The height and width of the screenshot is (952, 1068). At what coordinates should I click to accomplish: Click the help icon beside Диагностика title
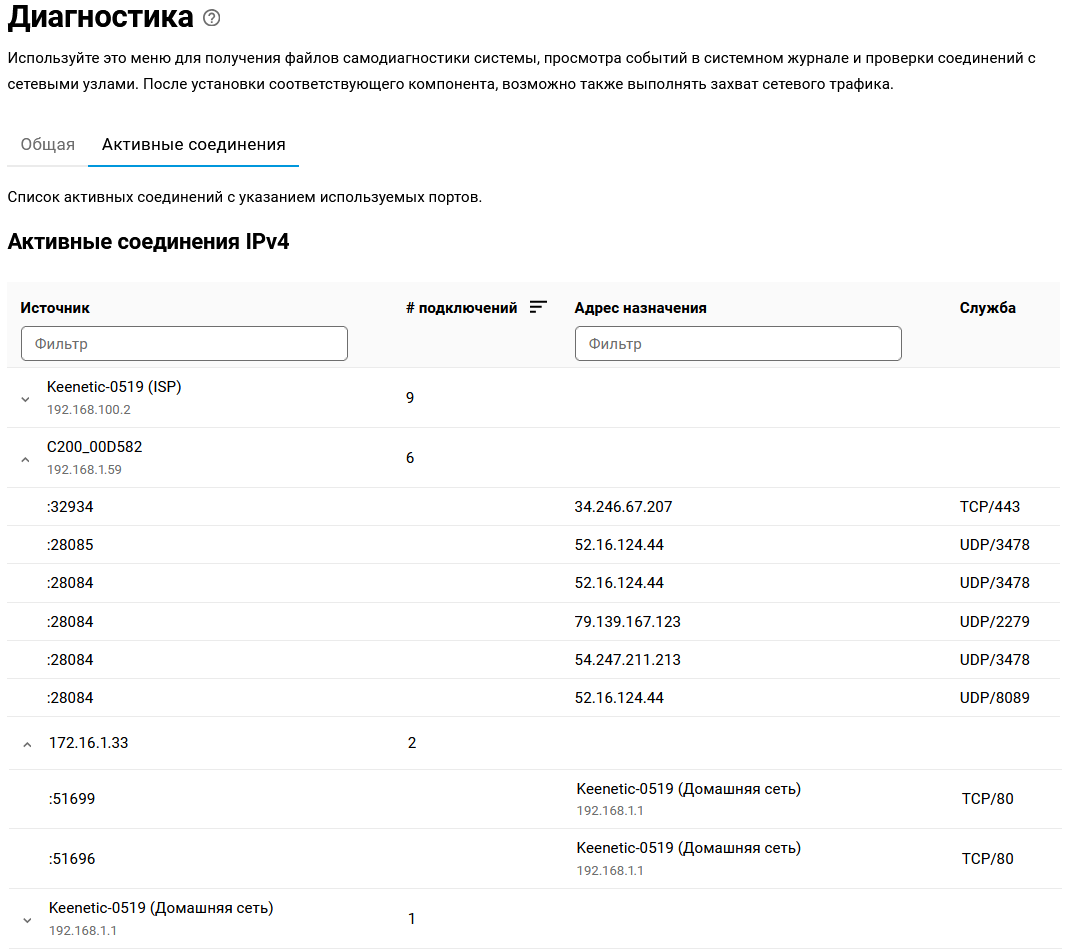[x=211, y=18]
